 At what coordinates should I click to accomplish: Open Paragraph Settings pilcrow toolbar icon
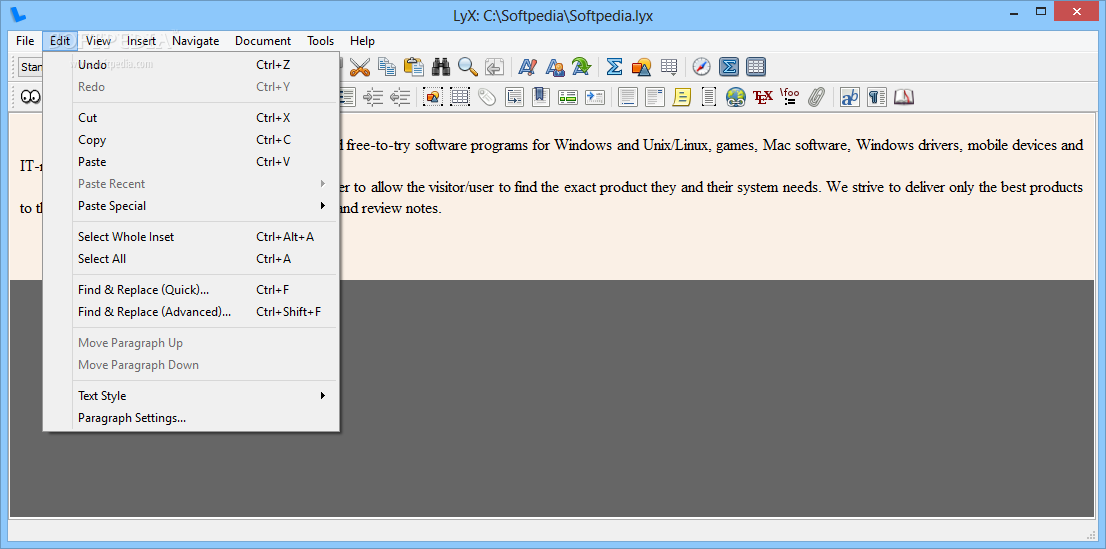pos(876,97)
